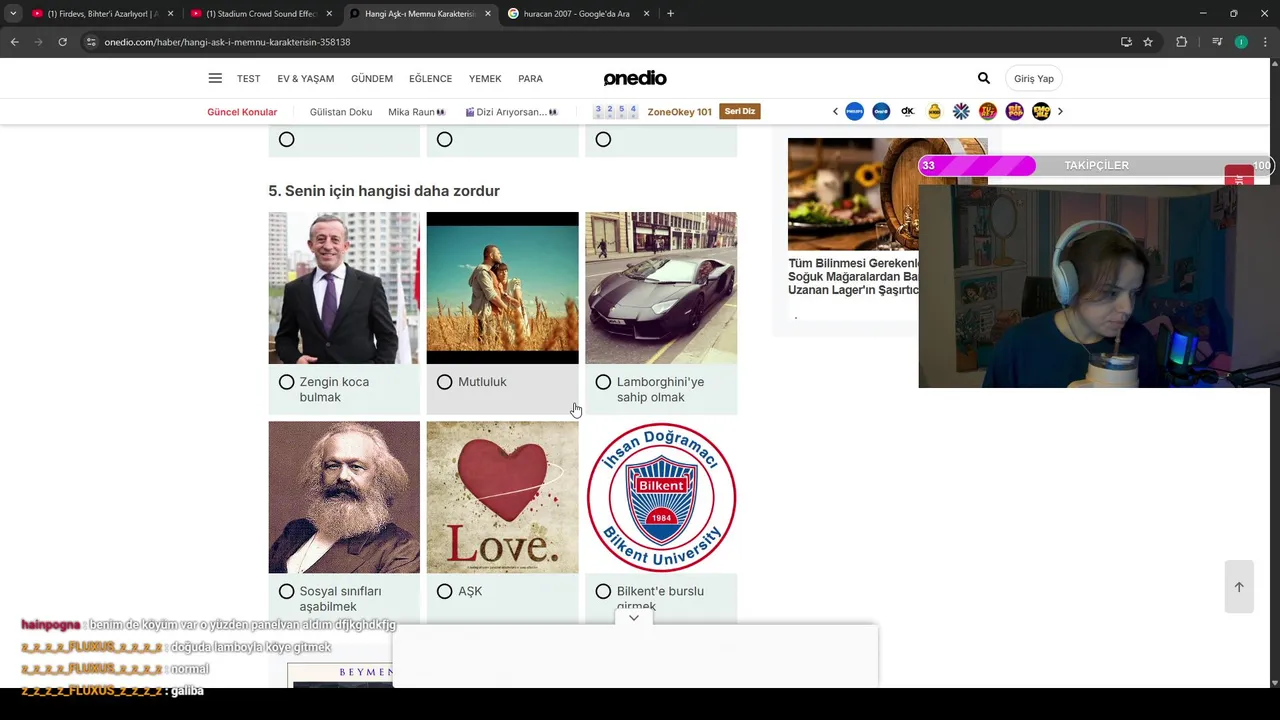Click the dk brand icon
The height and width of the screenshot is (720, 1280).
click(908, 112)
